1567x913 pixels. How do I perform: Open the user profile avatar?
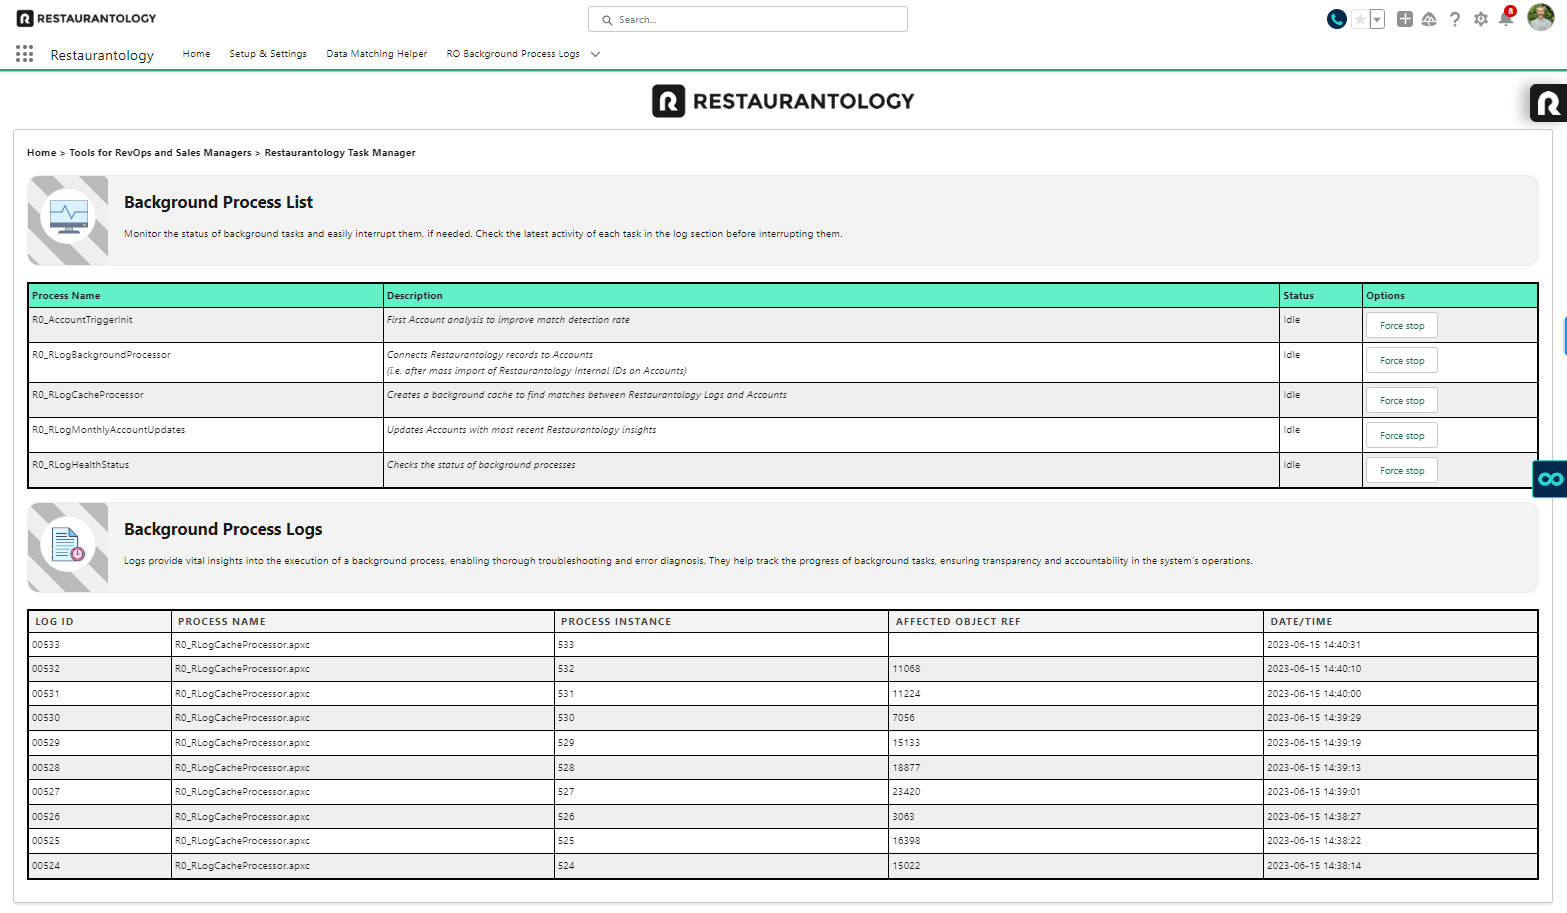click(1541, 17)
